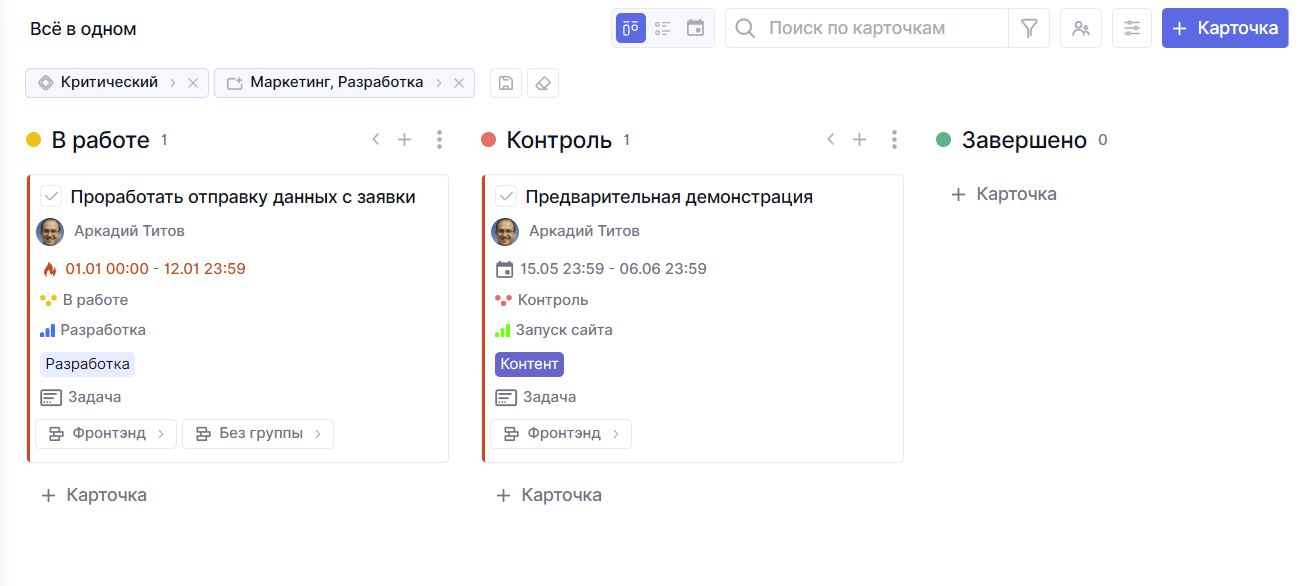This screenshot has width=1311, height=586.
Task: Open the calendar view
Action: point(696,28)
